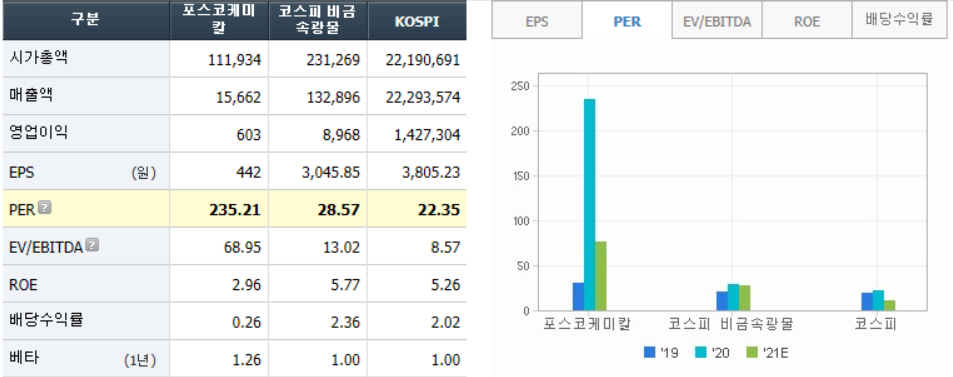Click the value 603

249,135
